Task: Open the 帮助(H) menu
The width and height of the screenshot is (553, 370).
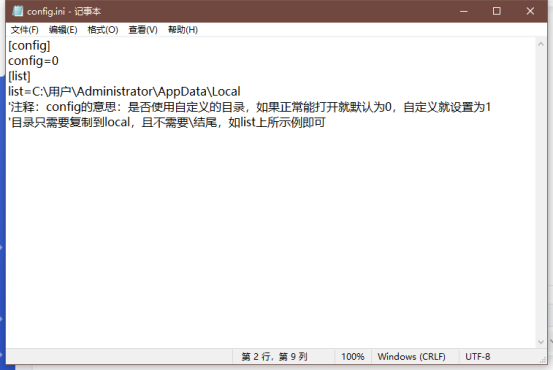Action: pyautogui.click(x=183, y=30)
